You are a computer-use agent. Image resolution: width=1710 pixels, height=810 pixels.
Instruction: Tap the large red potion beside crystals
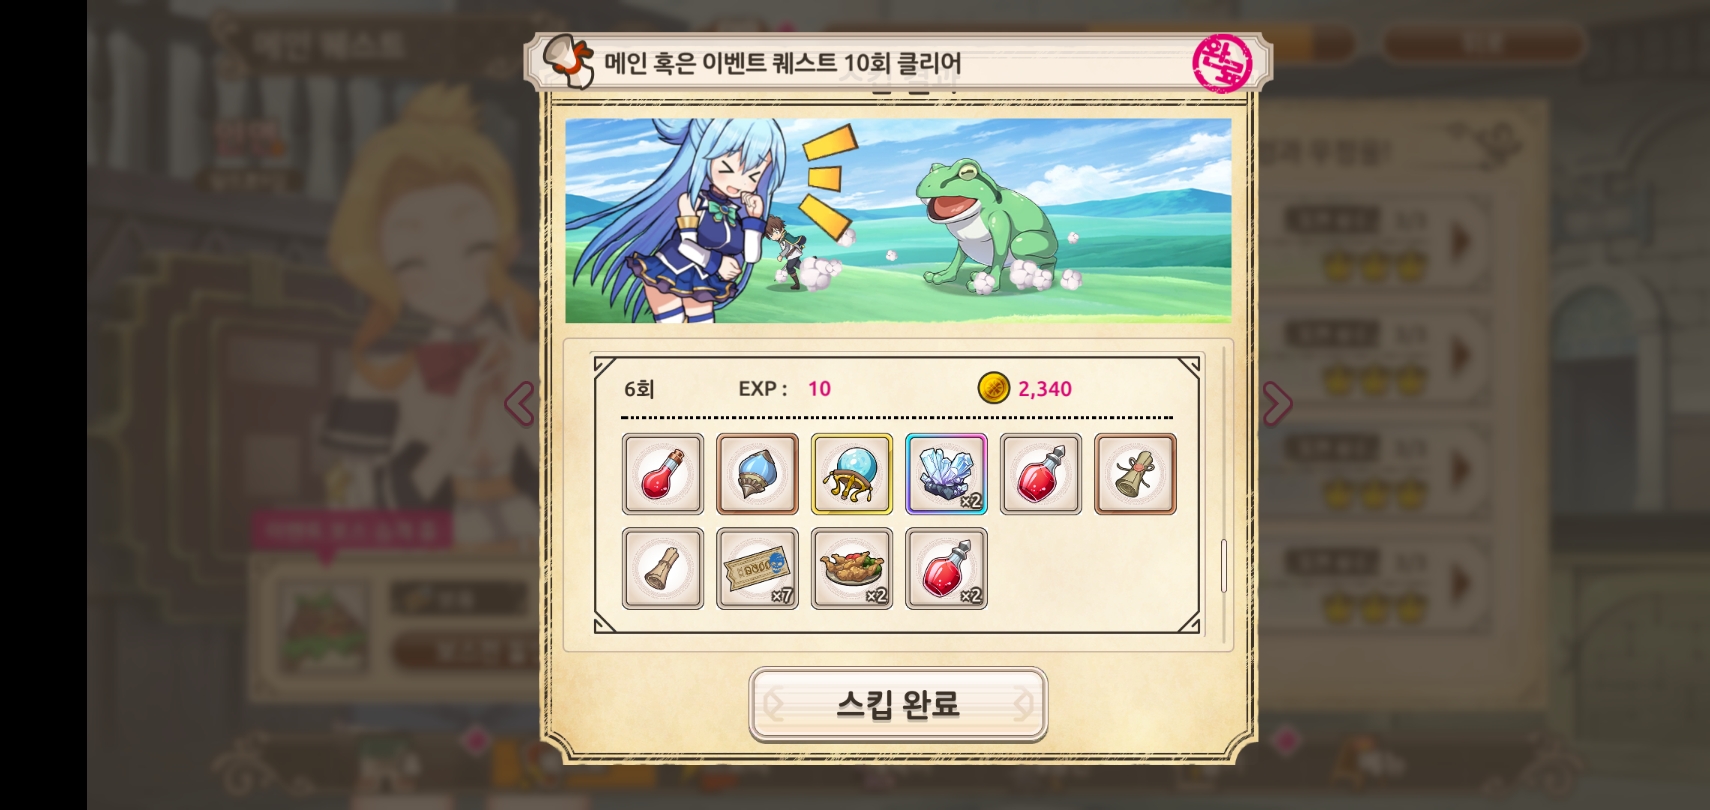coord(1040,474)
